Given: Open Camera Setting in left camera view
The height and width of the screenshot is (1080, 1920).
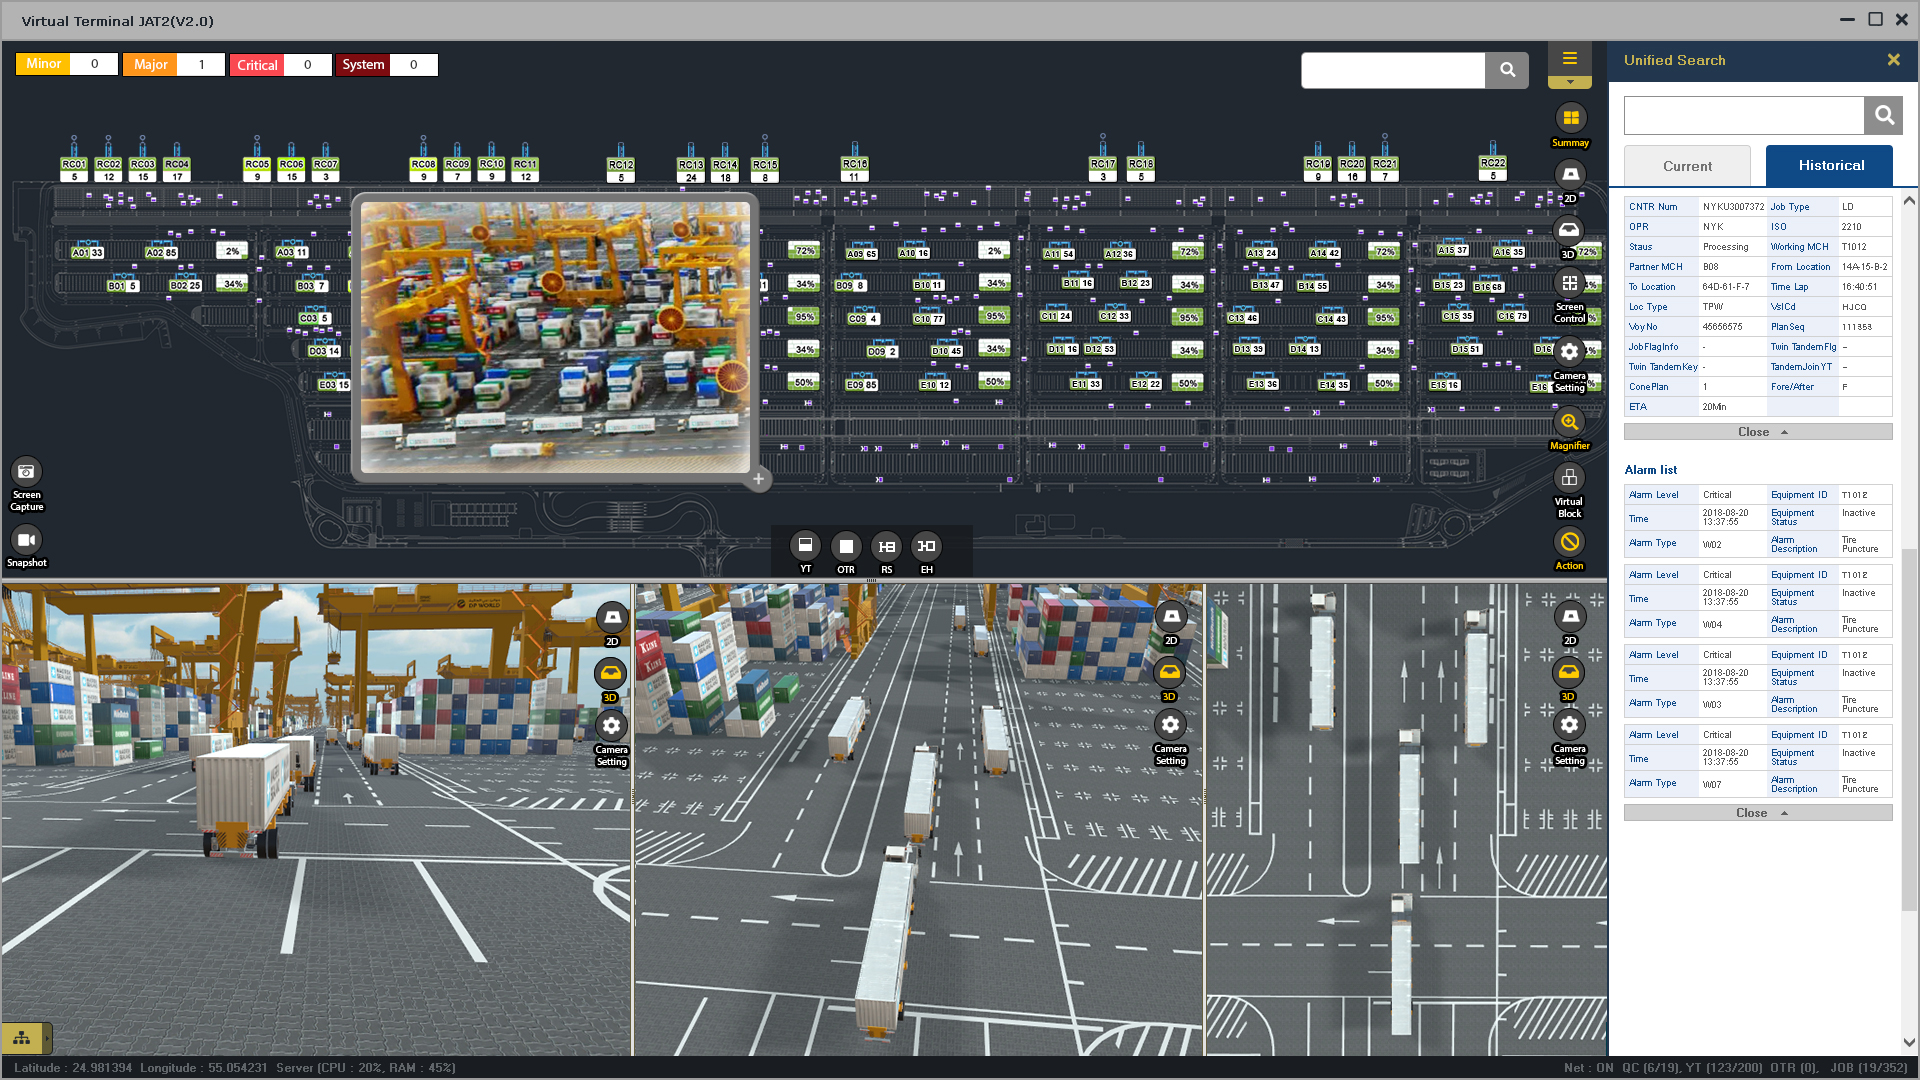Looking at the screenshot, I should [611, 726].
